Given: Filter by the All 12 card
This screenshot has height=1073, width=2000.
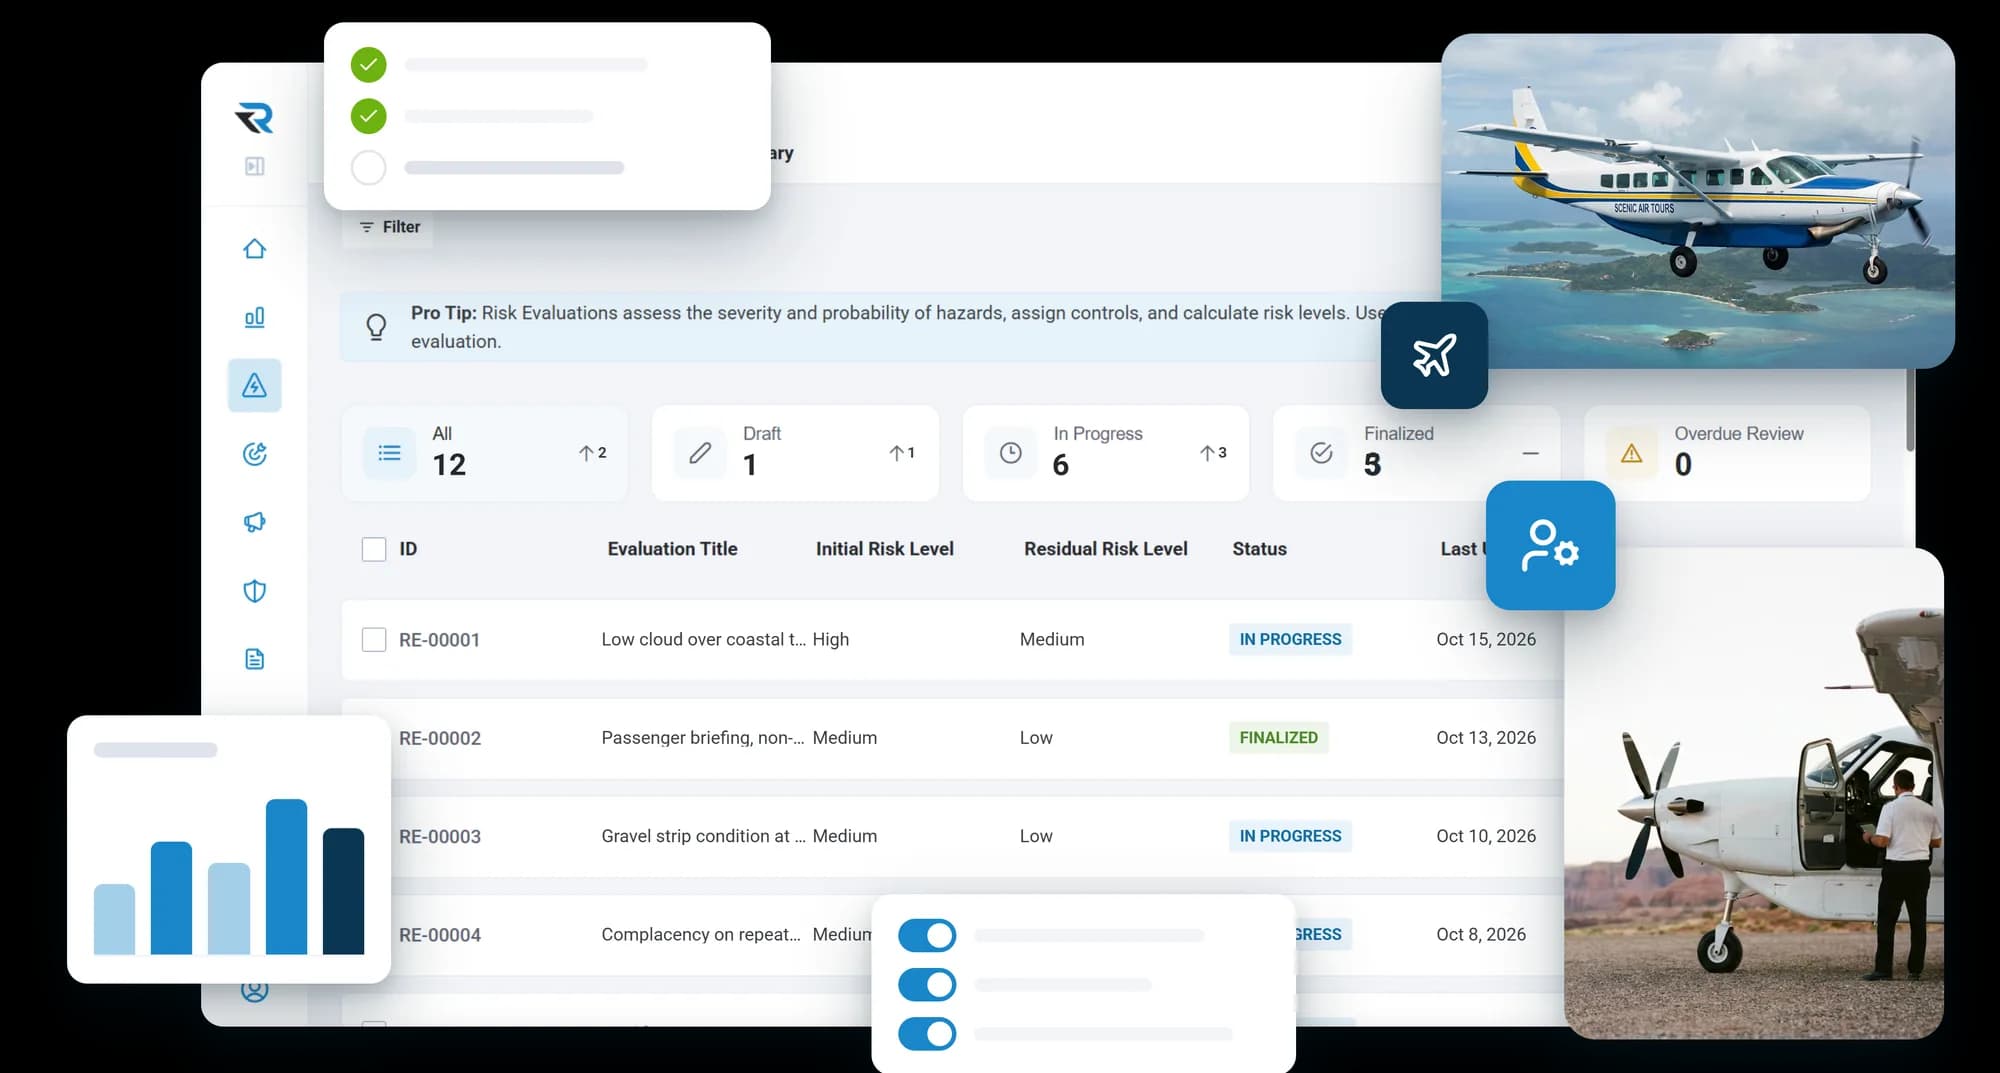Looking at the screenshot, I should coord(485,453).
